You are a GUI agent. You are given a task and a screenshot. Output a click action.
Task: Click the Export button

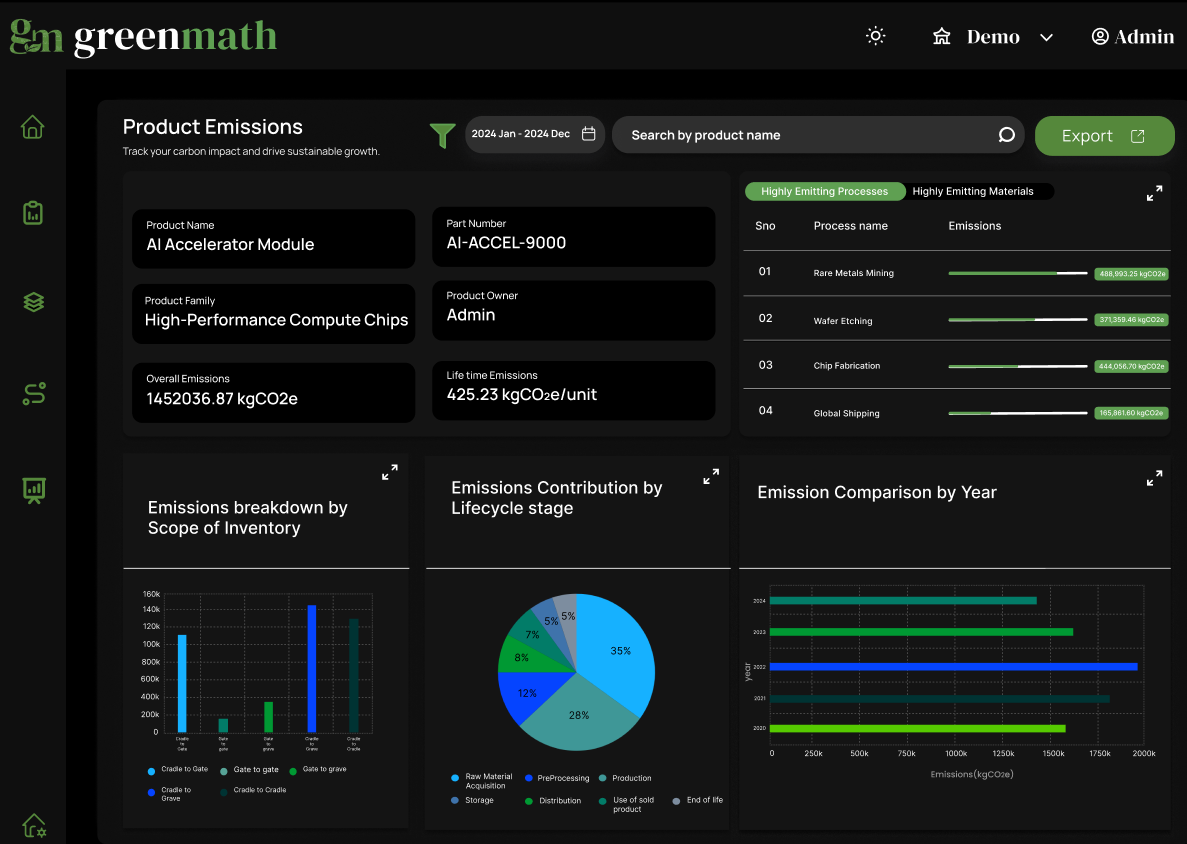(1104, 136)
